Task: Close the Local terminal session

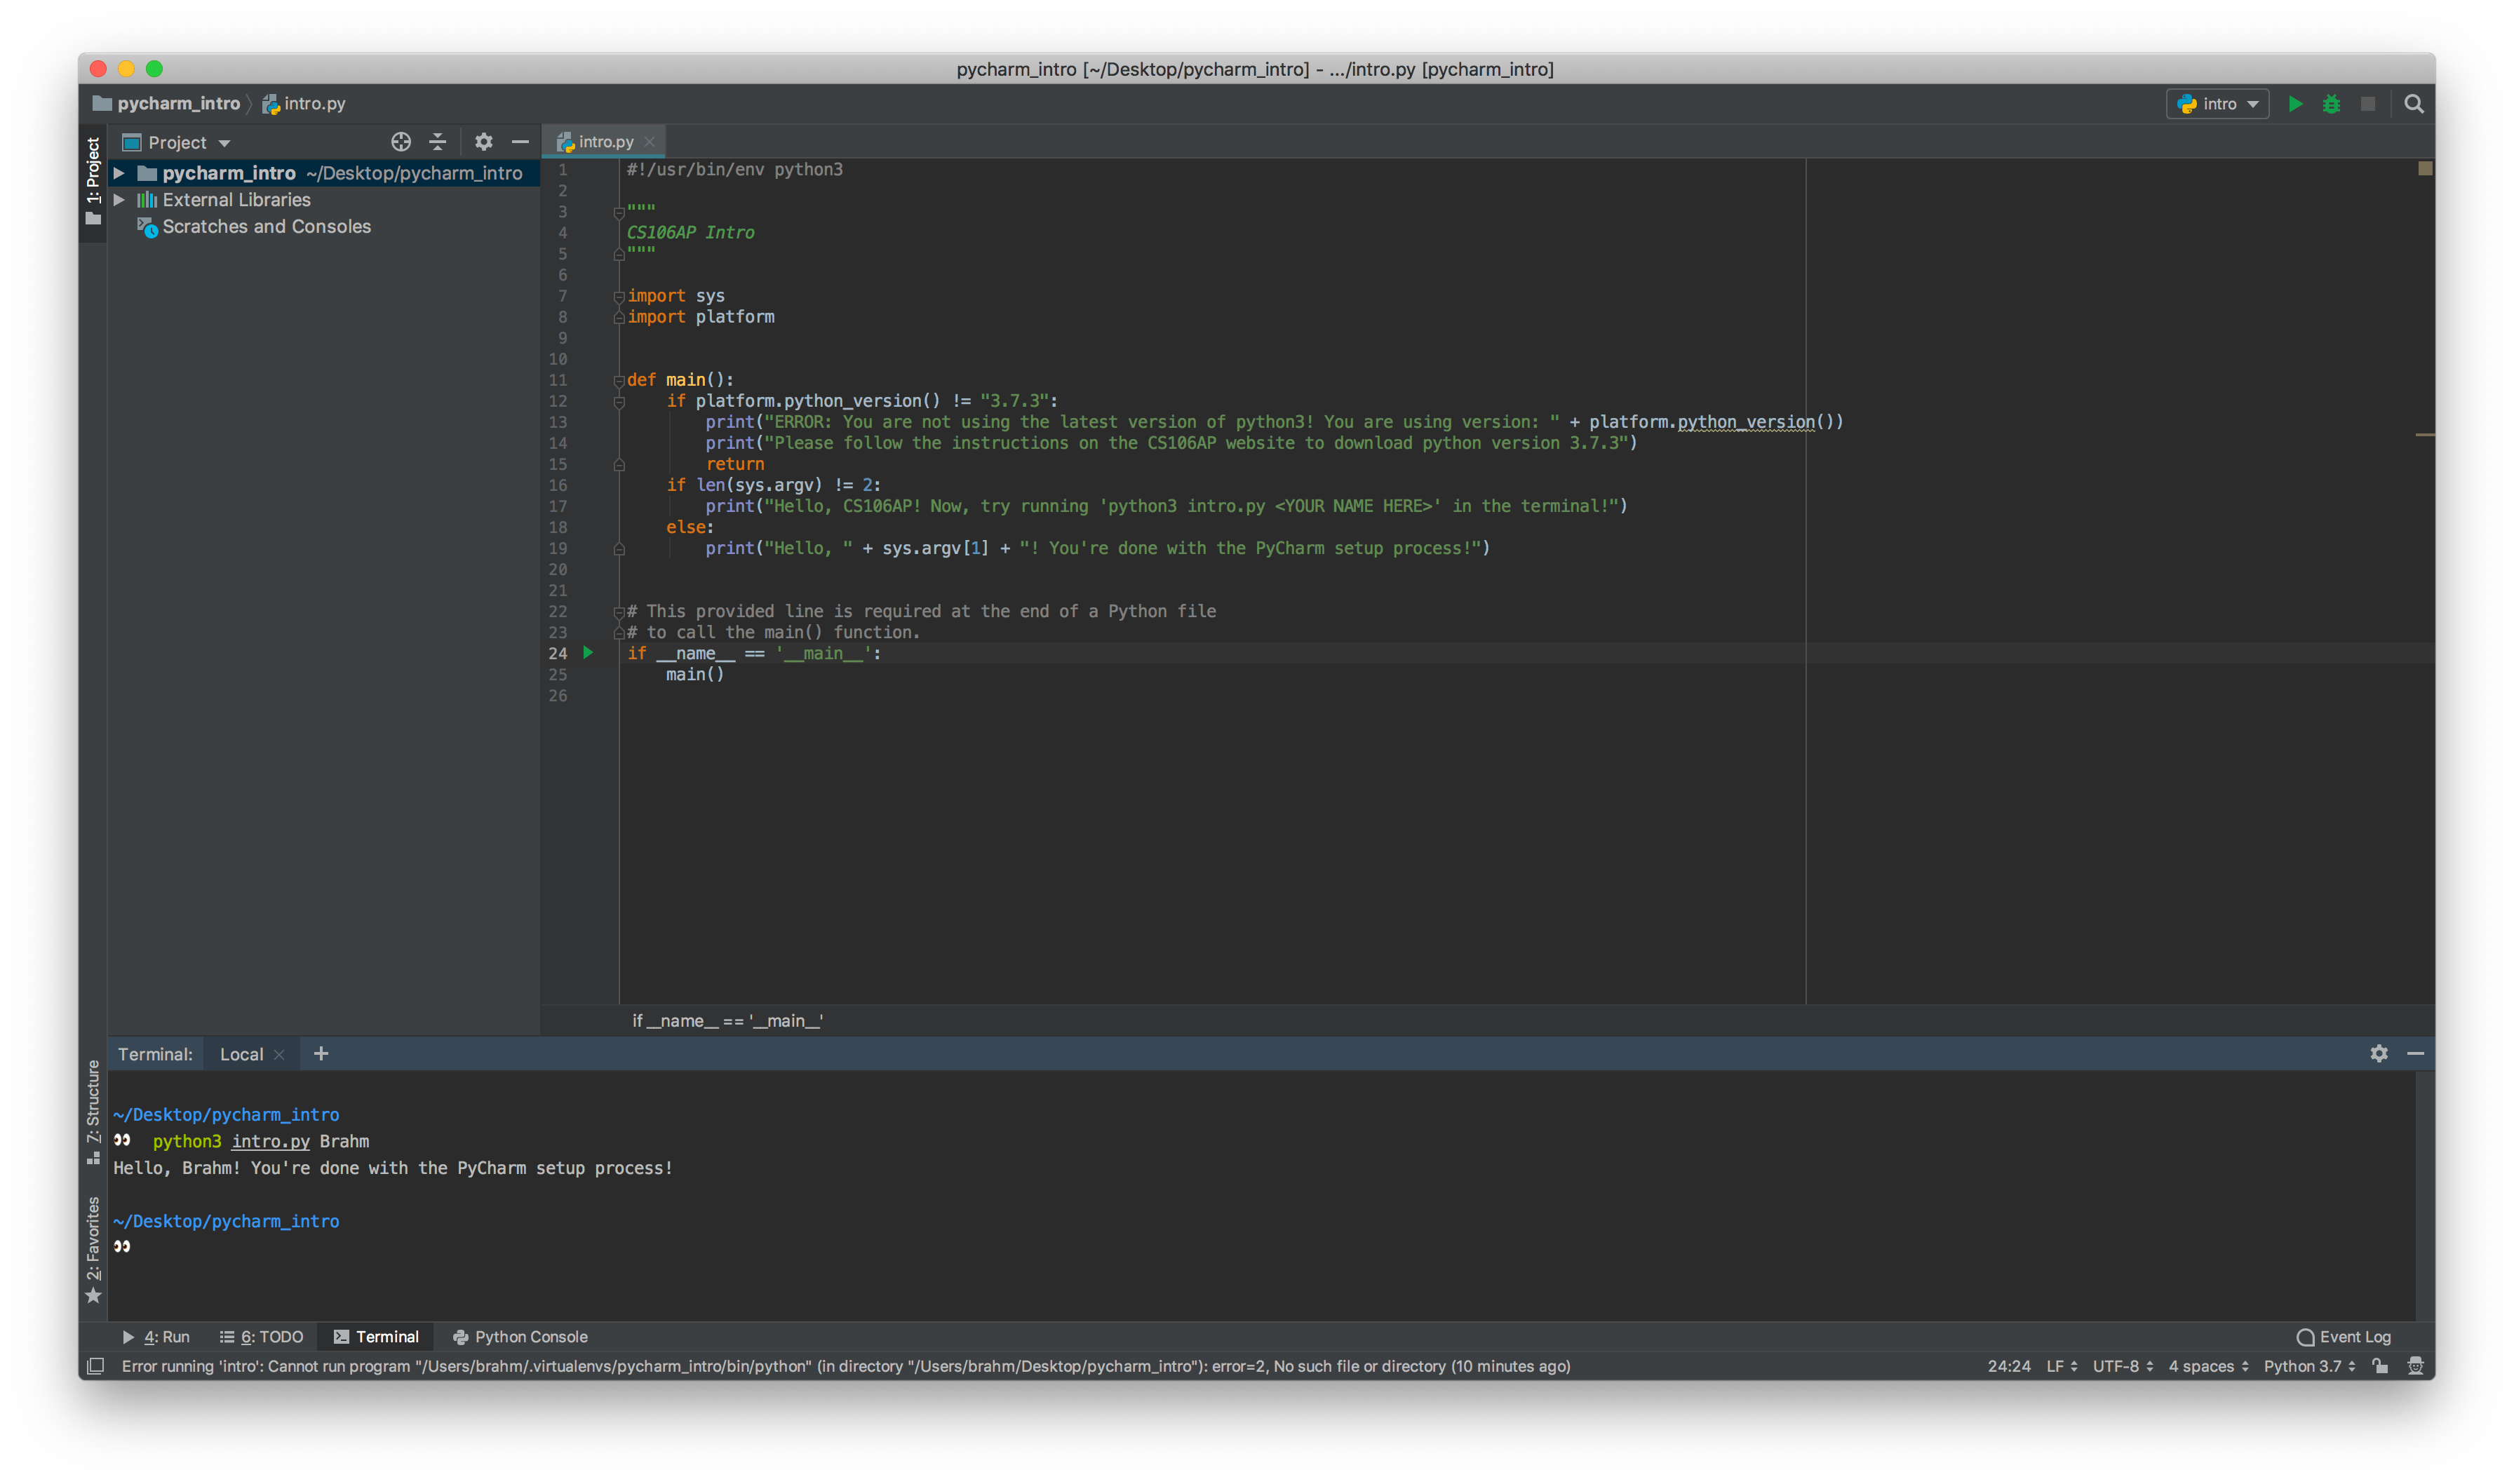Action: point(279,1055)
